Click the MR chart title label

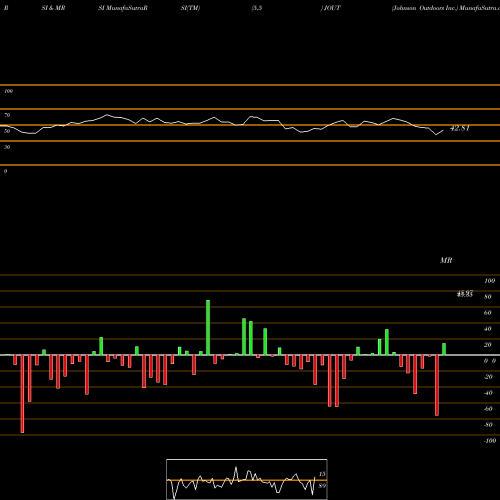(446, 260)
